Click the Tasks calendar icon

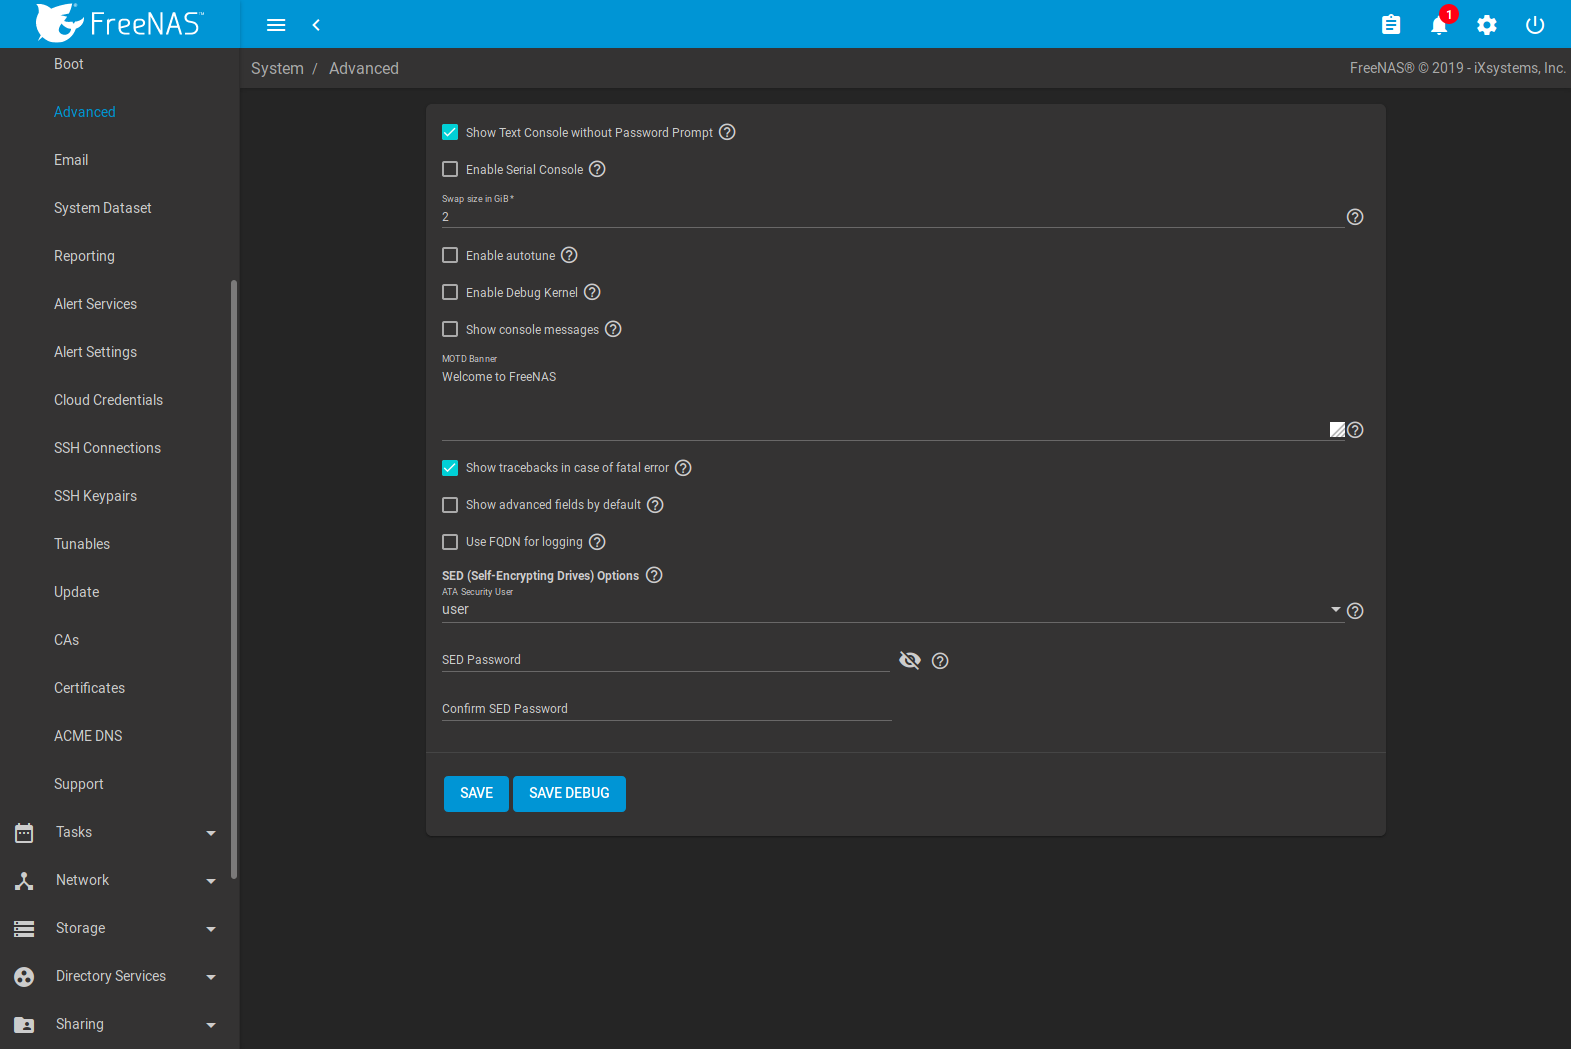24,833
